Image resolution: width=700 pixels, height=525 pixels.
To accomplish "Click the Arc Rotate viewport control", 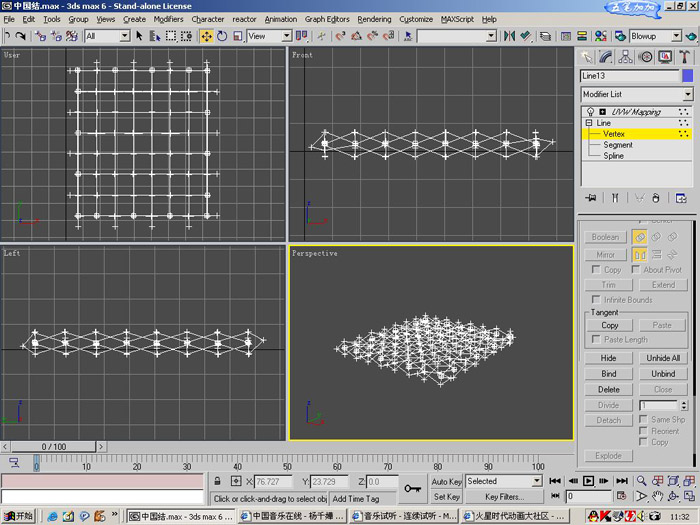I will pyautogui.click(x=673, y=496).
